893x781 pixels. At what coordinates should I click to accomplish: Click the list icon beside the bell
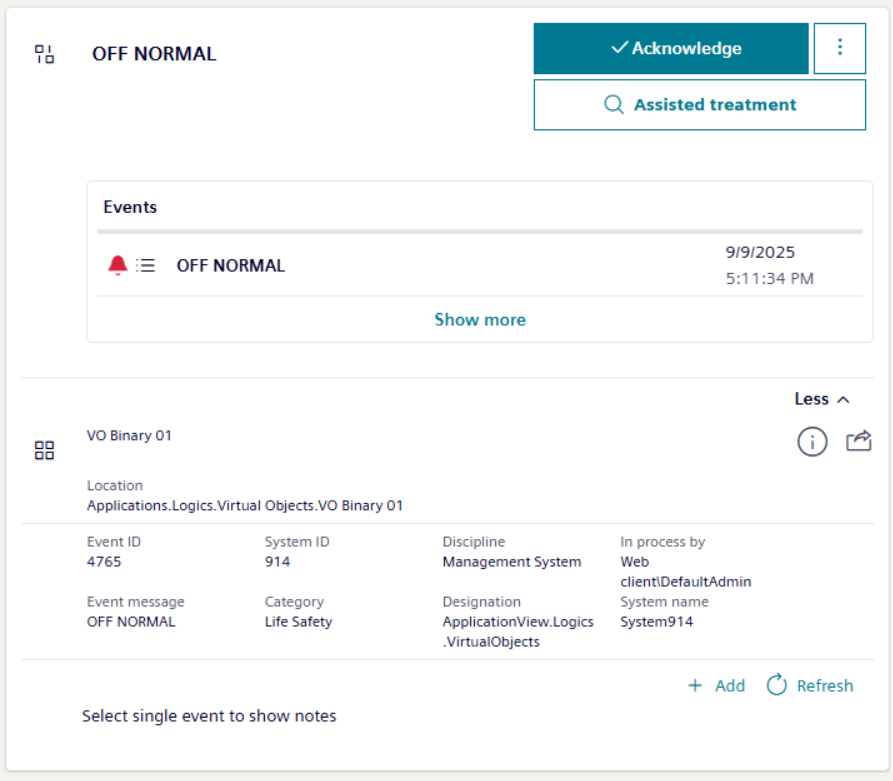click(146, 265)
